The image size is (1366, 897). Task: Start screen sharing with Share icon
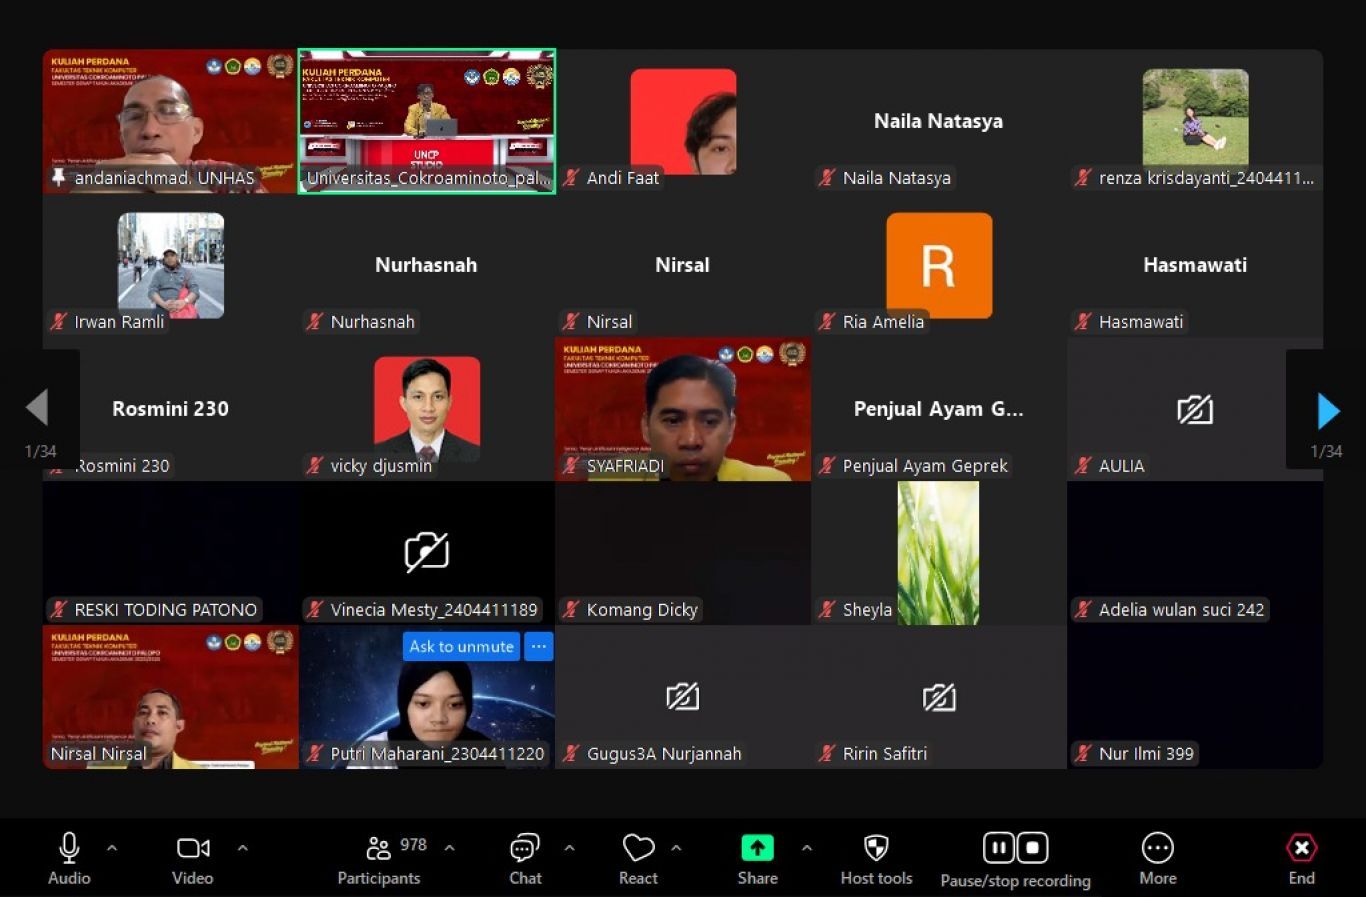pos(757,849)
